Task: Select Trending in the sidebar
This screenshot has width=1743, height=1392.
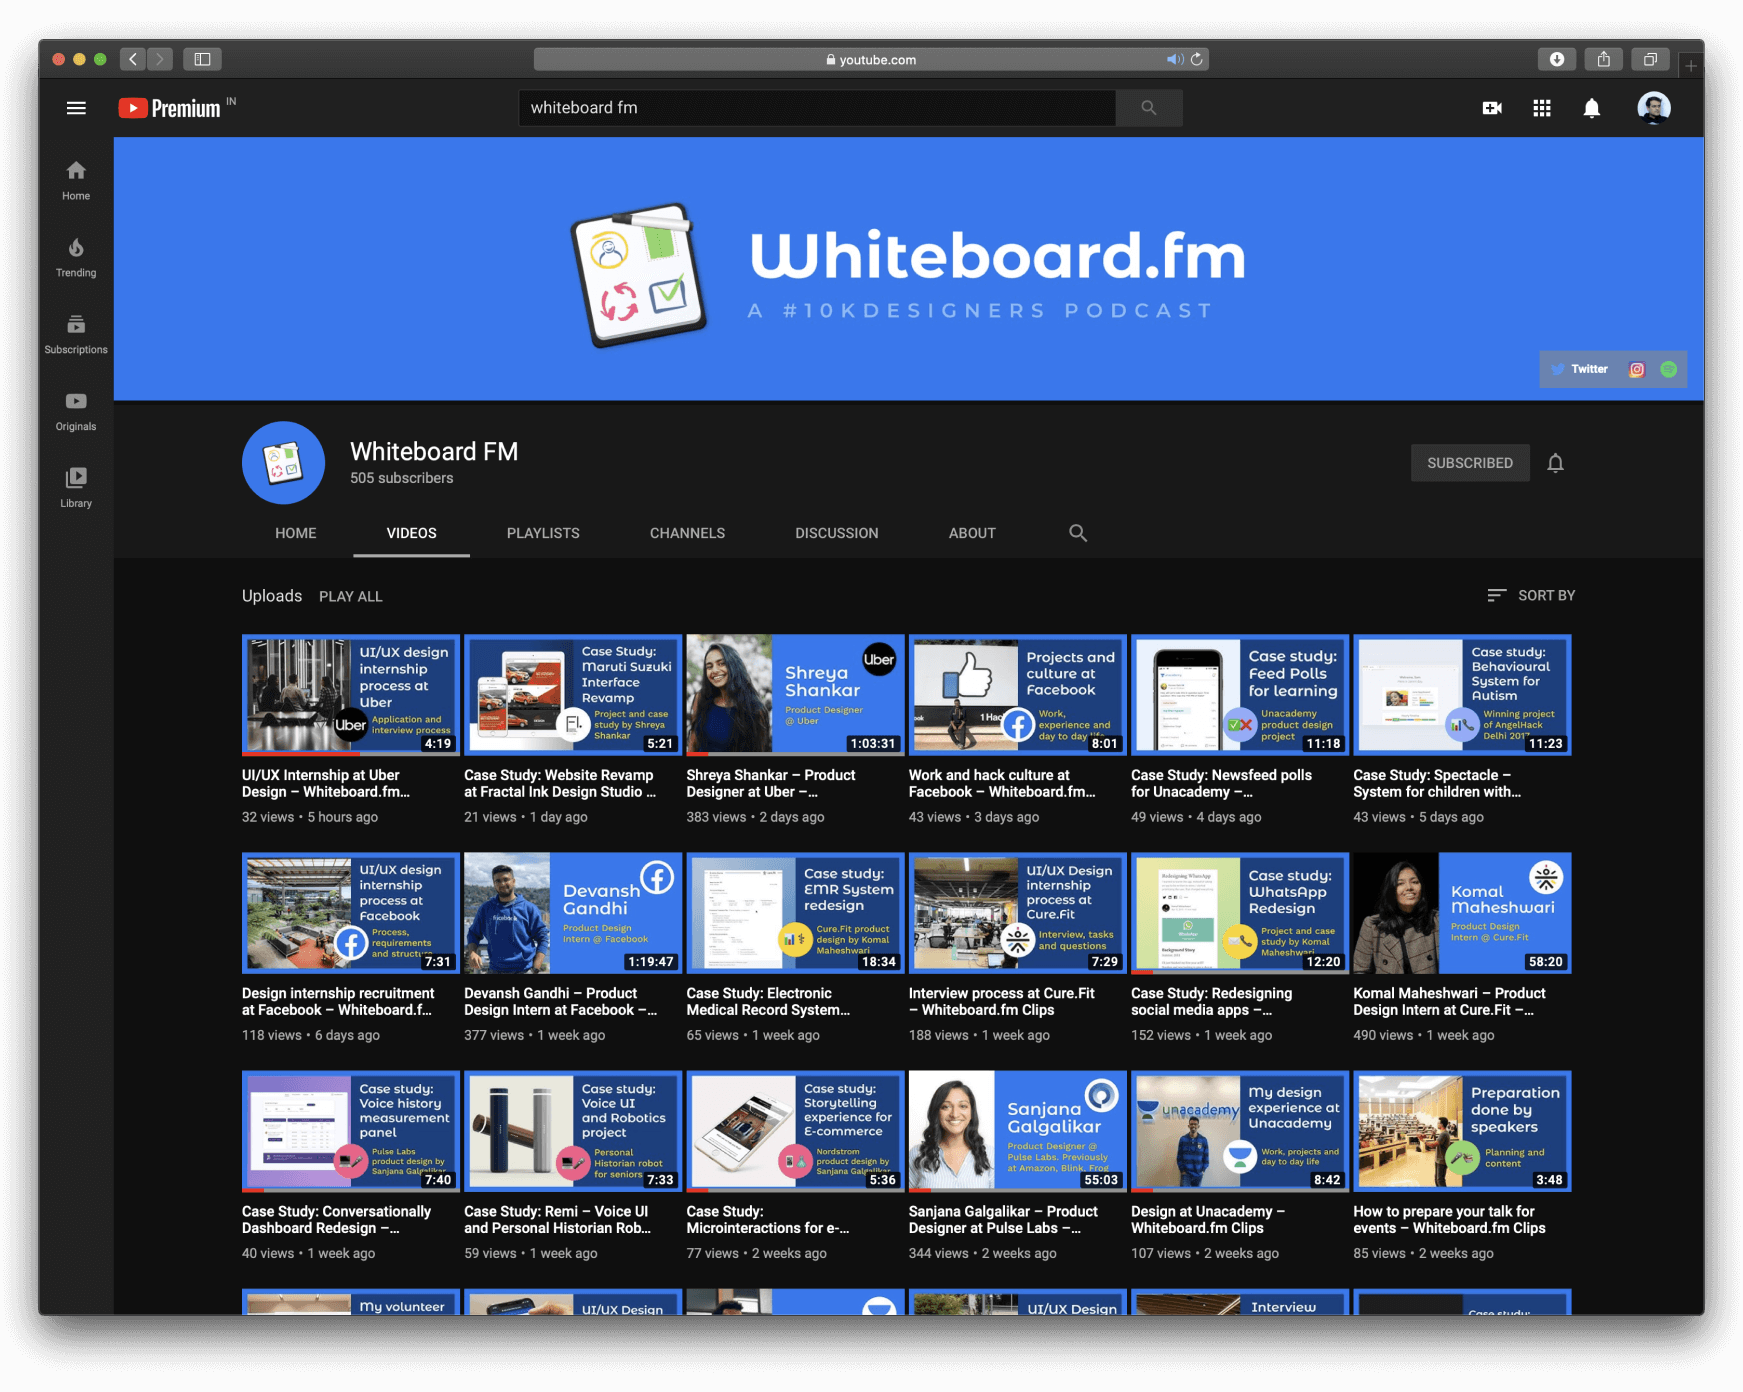Action: 75,256
